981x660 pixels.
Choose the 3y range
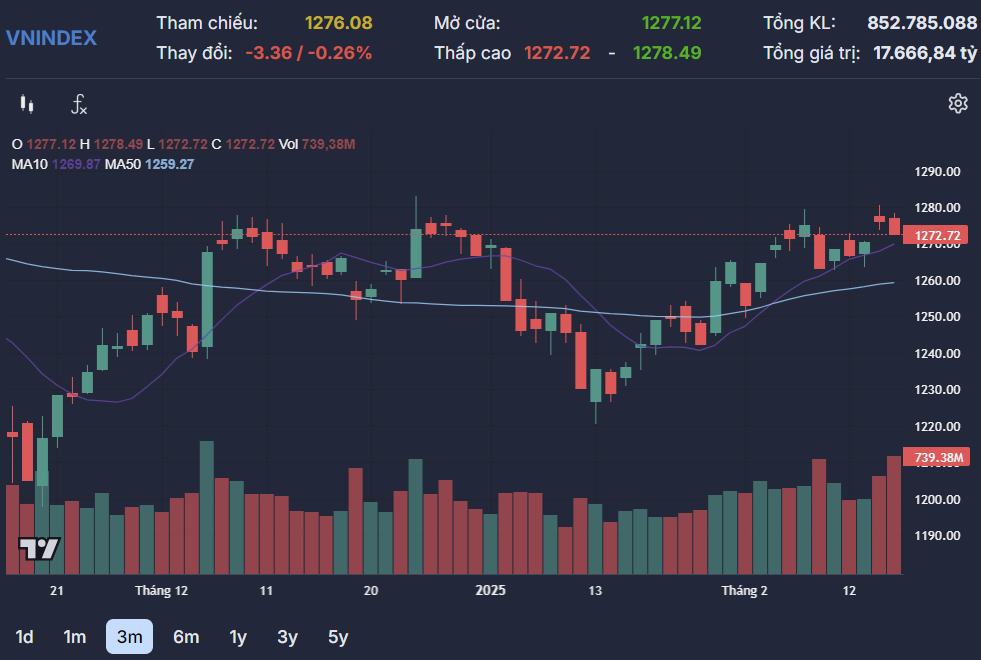[x=288, y=636]
